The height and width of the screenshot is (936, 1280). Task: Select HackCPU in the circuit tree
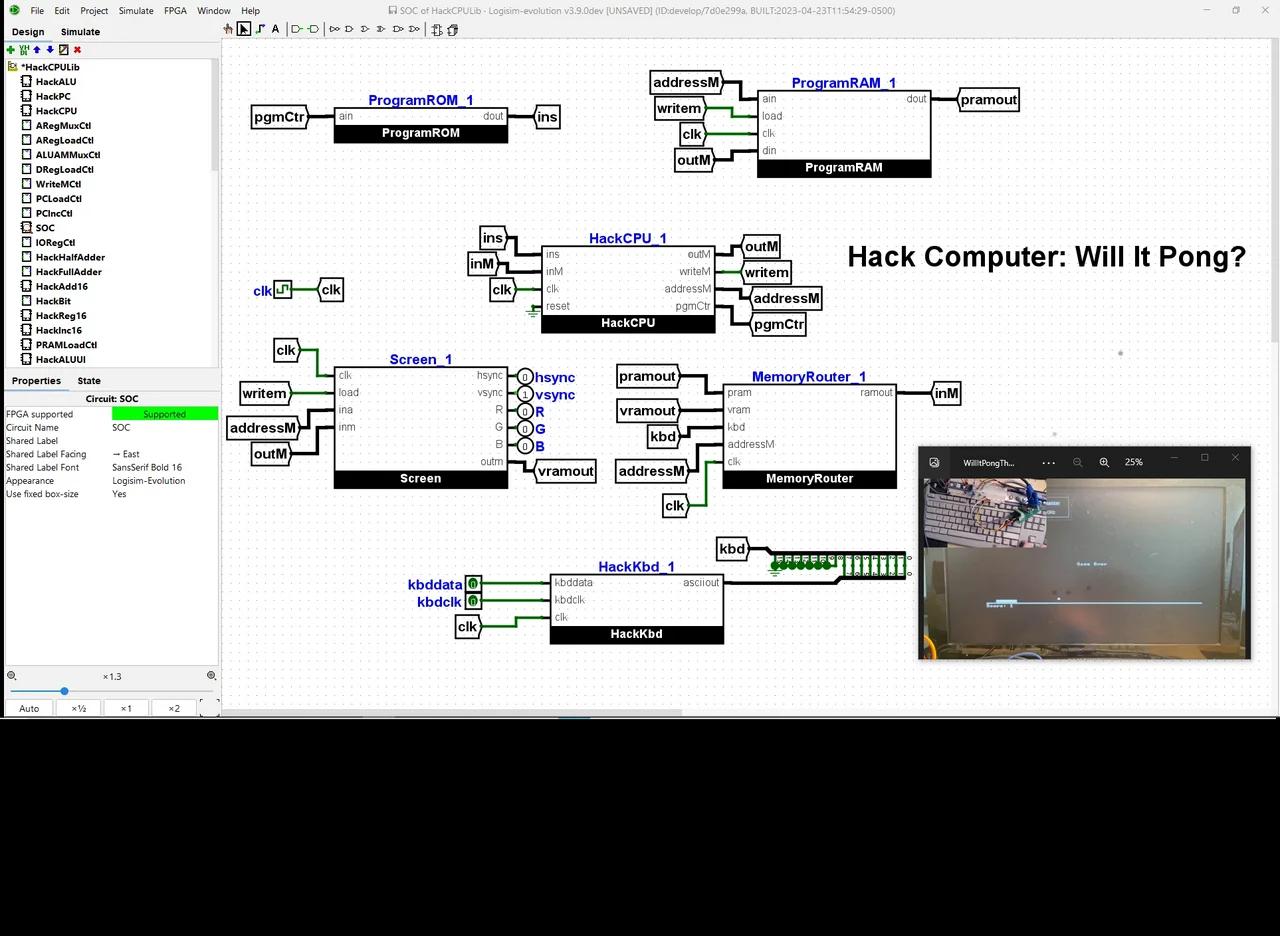[55, 110]
